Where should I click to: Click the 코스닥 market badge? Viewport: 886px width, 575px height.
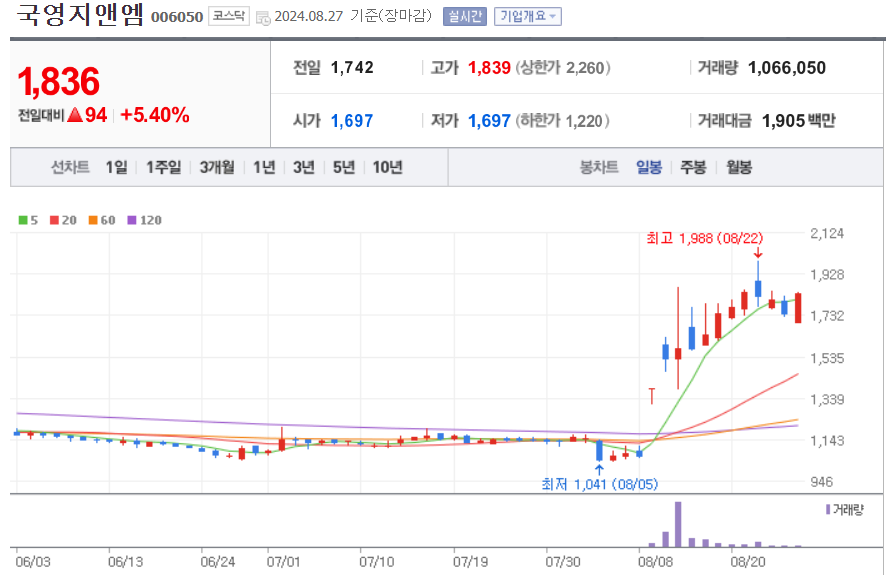click(229, 16)
